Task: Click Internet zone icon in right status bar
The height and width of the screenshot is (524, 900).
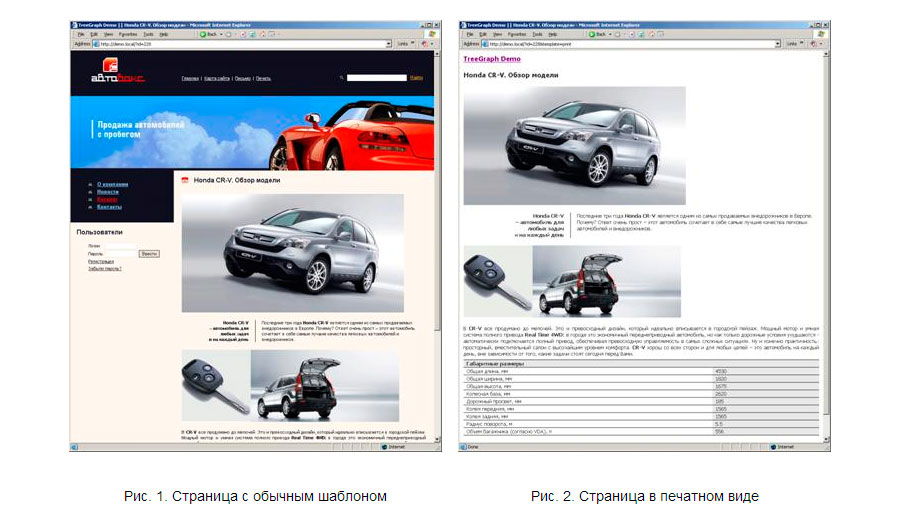Action: coord(773,447)
